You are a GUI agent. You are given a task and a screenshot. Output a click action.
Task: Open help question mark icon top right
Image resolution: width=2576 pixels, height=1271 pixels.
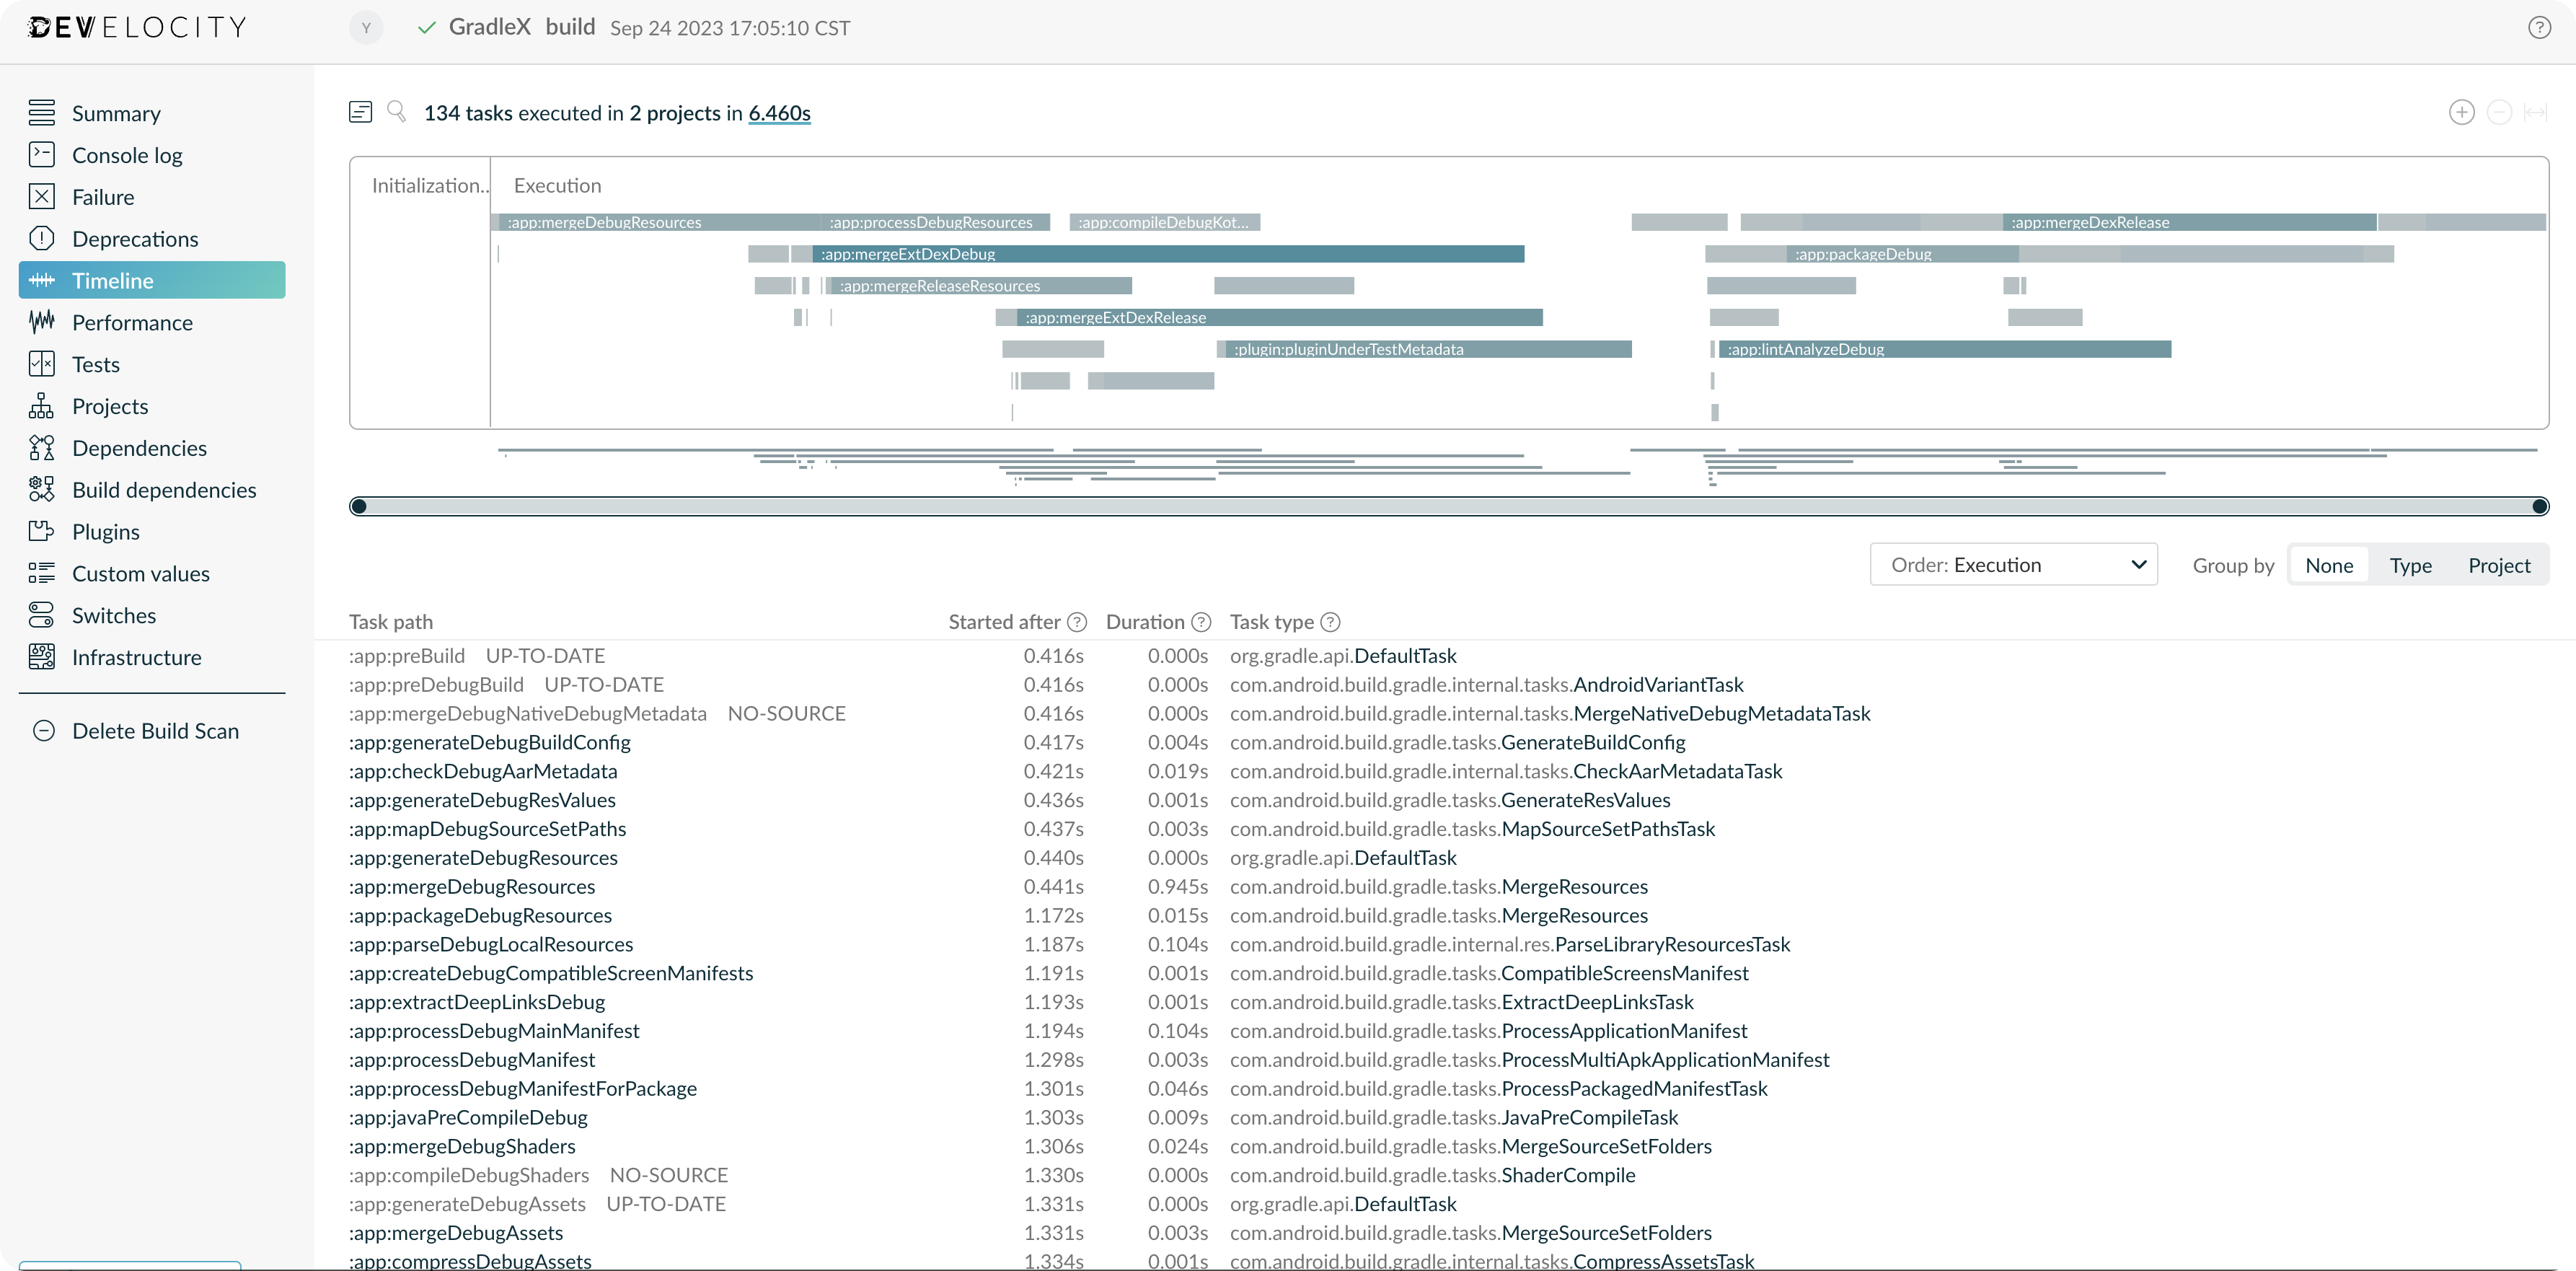pos(2539,27)
